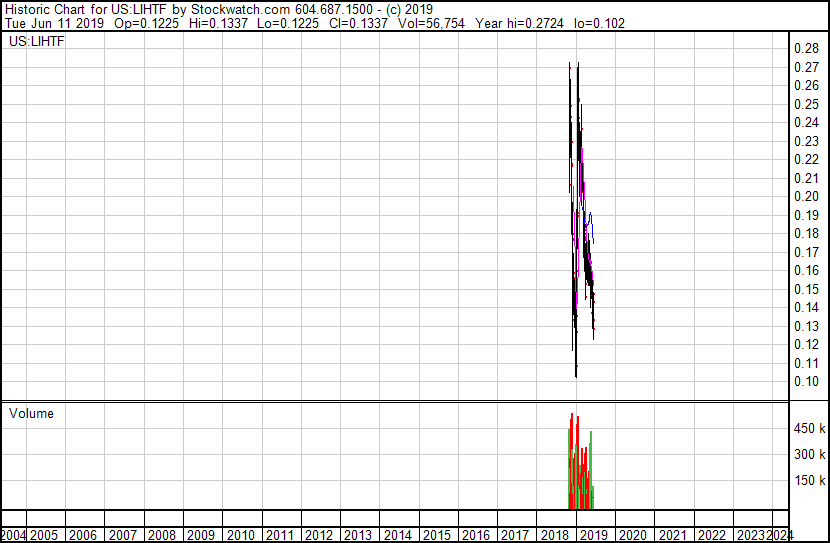This screenshot has width=830, height=543.
Task: Click the 0.22 price axis label
Action: point(807,160)
